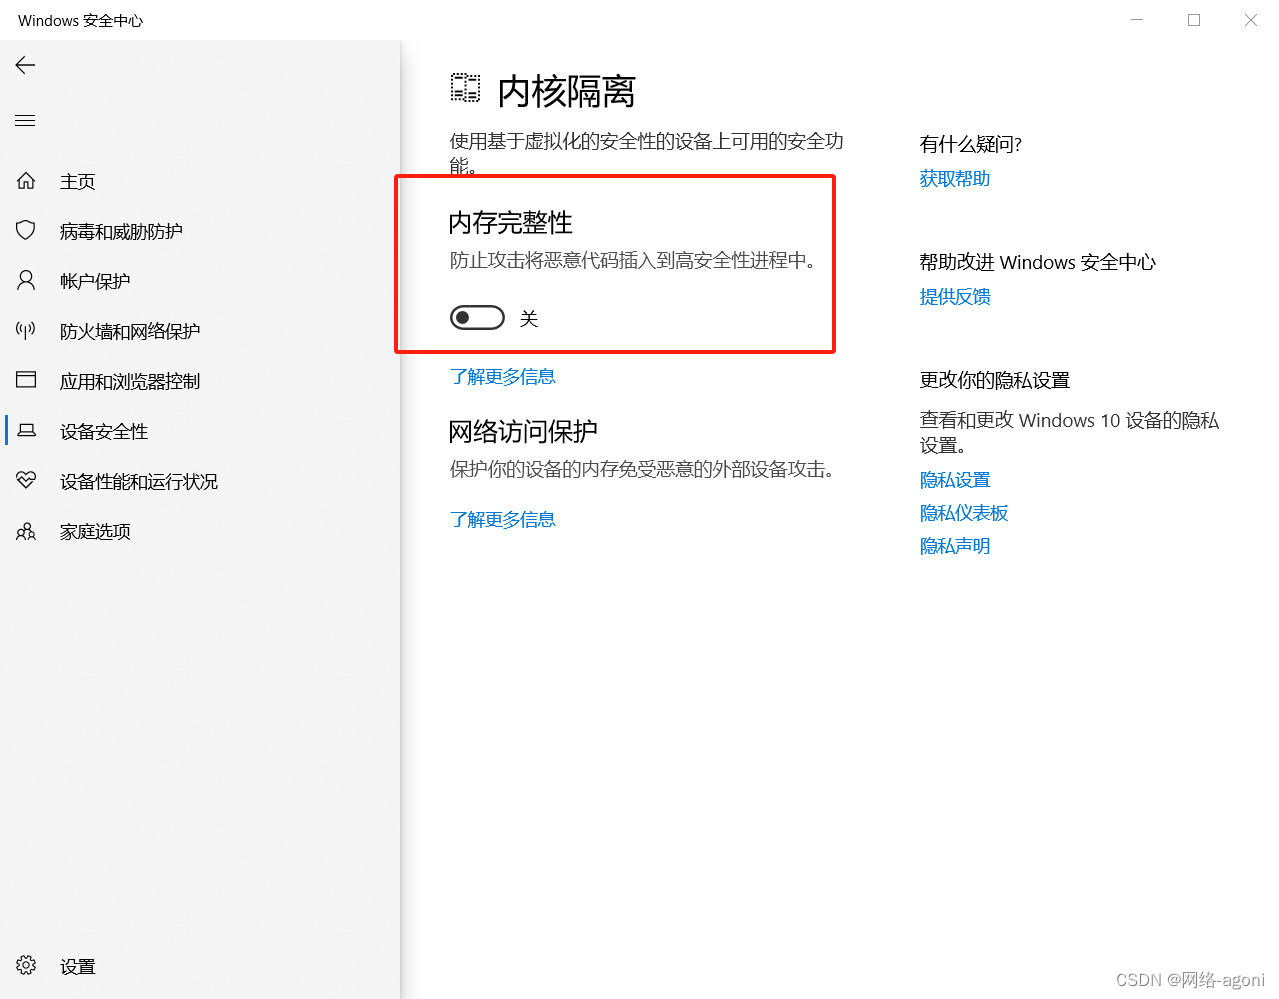The height and width of the screenshot is (999, 1279).
Task: Click the 防止攻击将恶意代码插入 description text
Action: click(633, 261)
